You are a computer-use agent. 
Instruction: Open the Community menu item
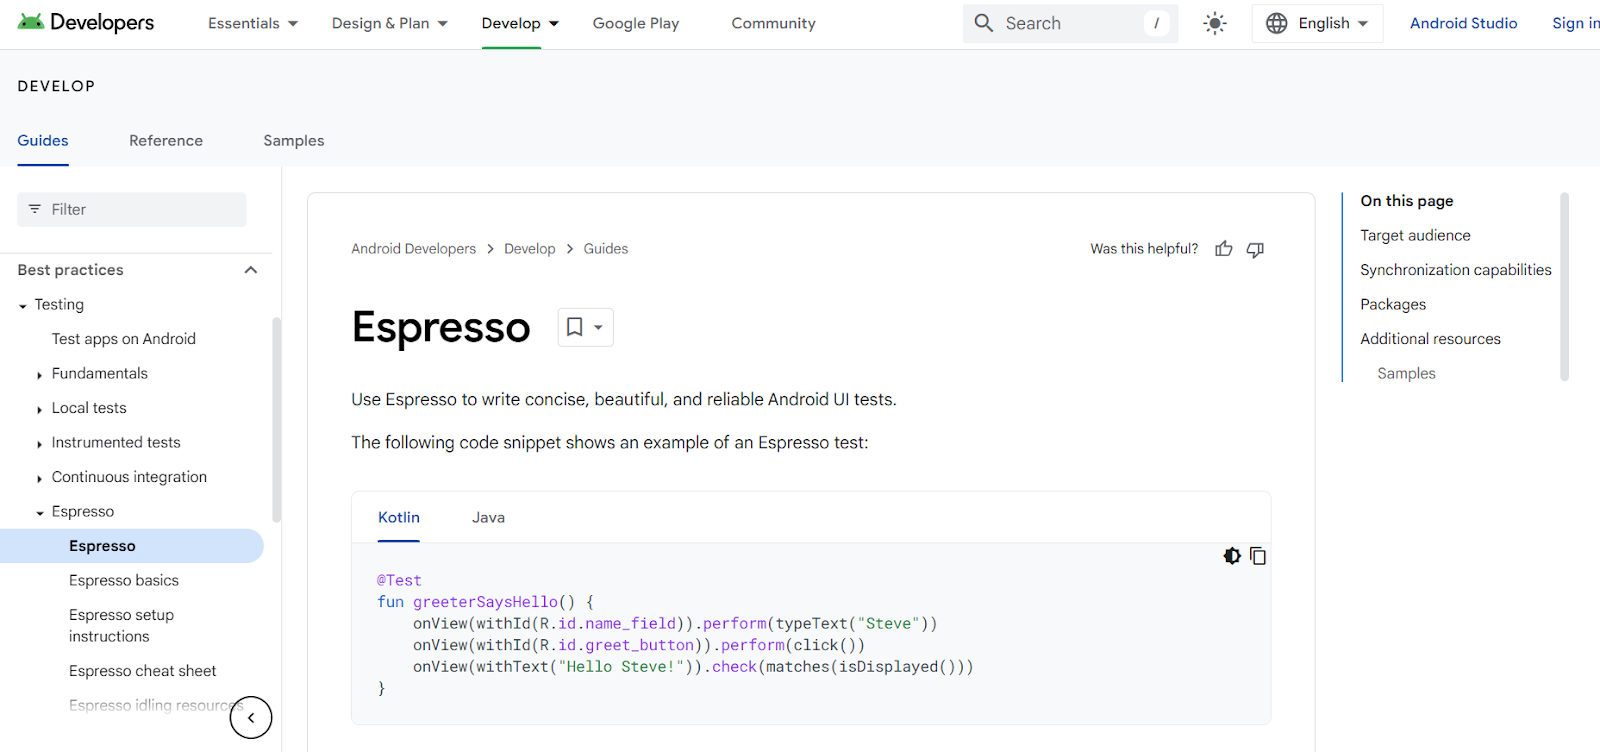773,23
